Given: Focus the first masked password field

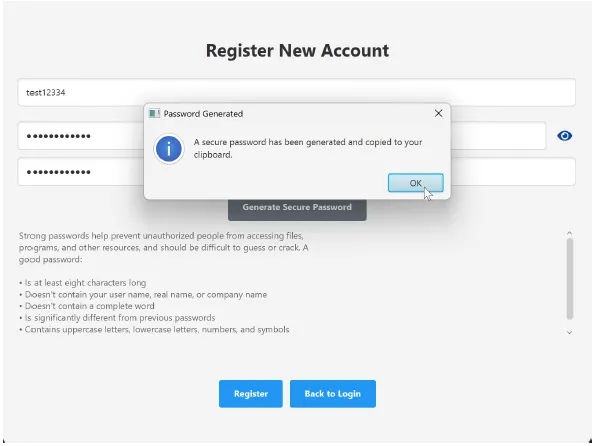Looking at the screenshot, I should (282, 136).
